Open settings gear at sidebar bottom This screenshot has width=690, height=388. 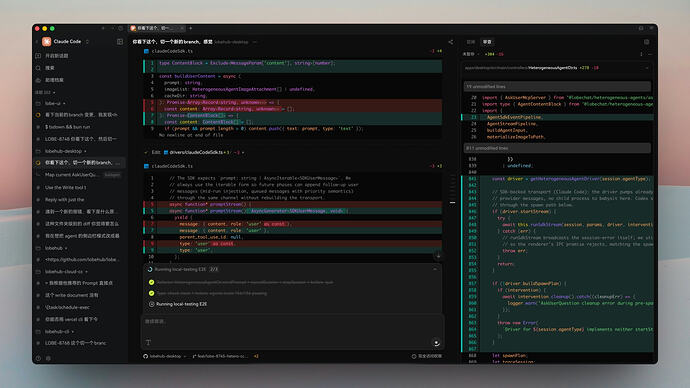(48, 358)
